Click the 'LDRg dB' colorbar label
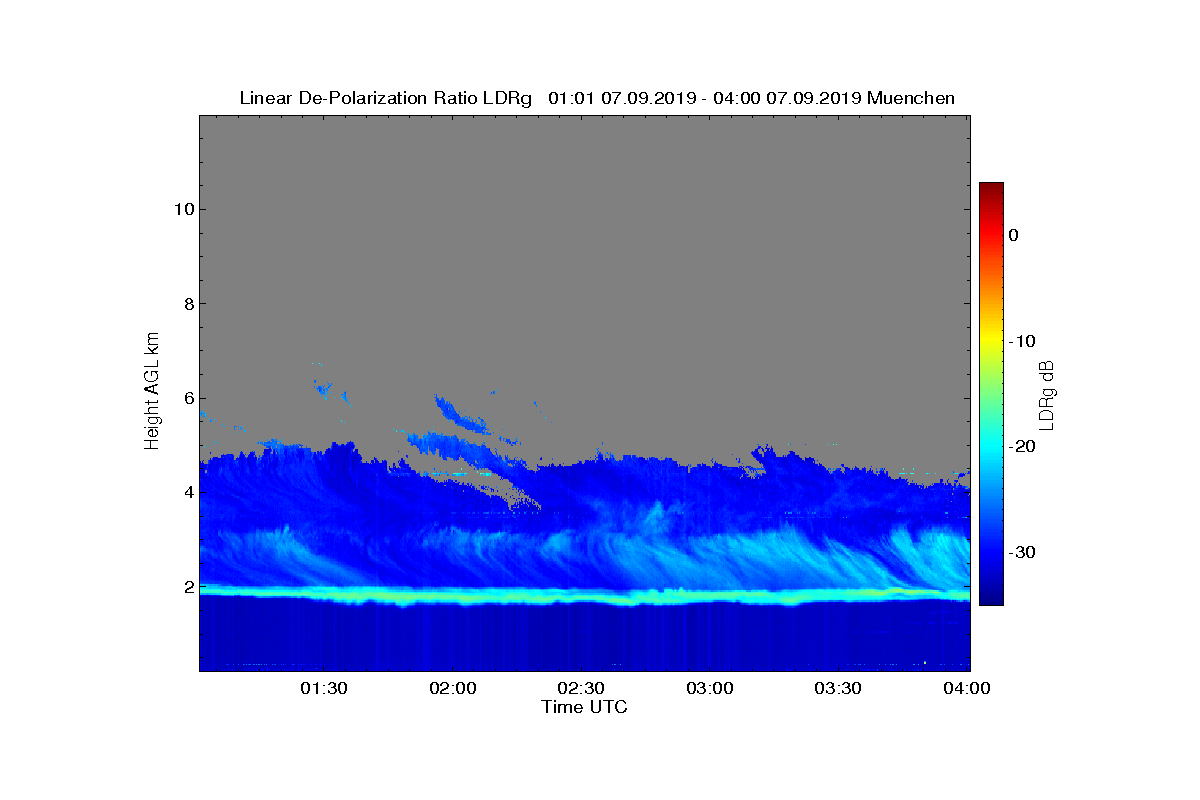The image size is (1200, 800). click(1047, 394)
